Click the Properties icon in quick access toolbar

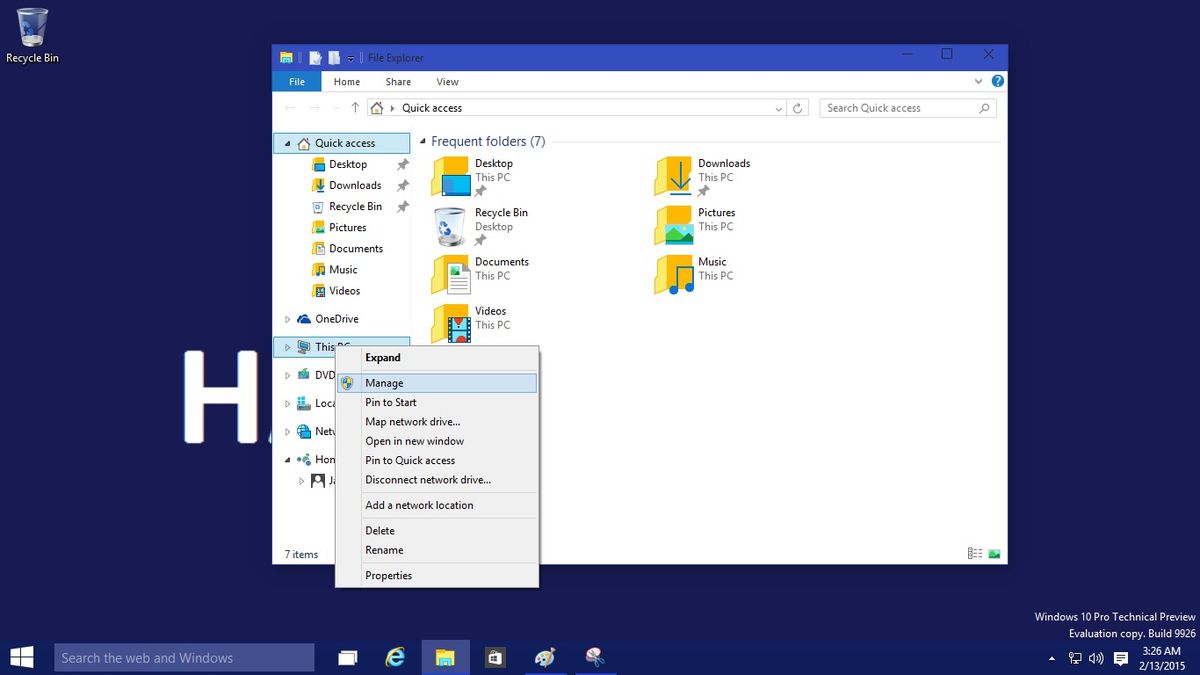(x=315, y=58)
